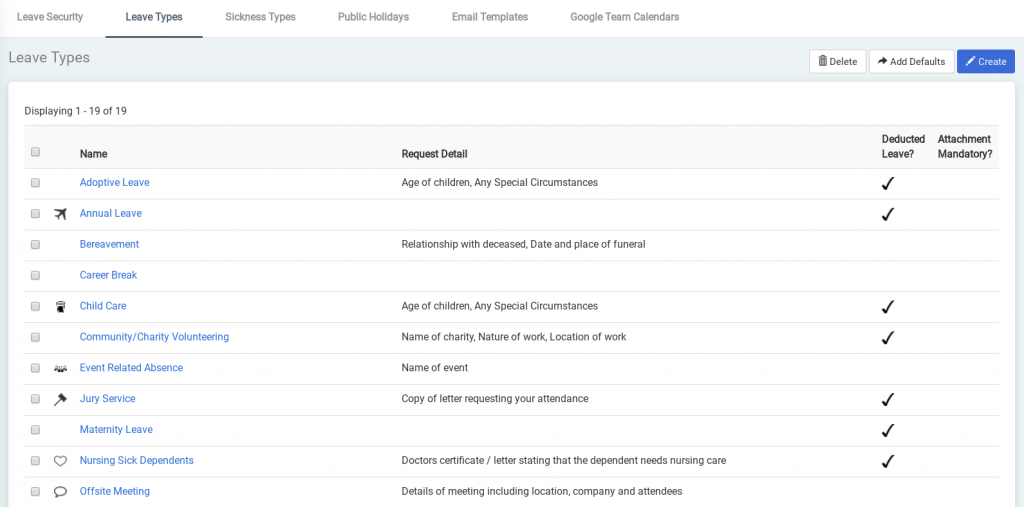1024x507 pixels.
Task: Check the Career Break row checkbox
Action: [x=36, y=276]
